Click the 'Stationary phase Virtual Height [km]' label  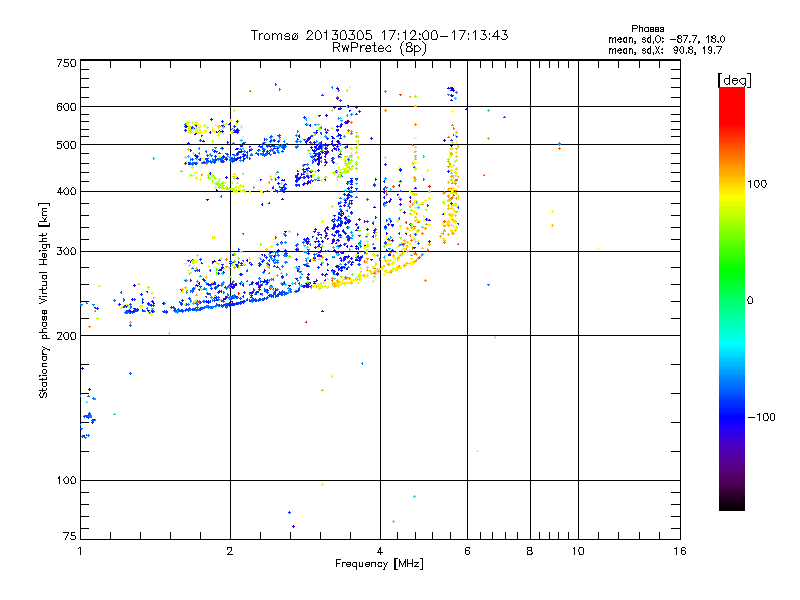point(44,300)
